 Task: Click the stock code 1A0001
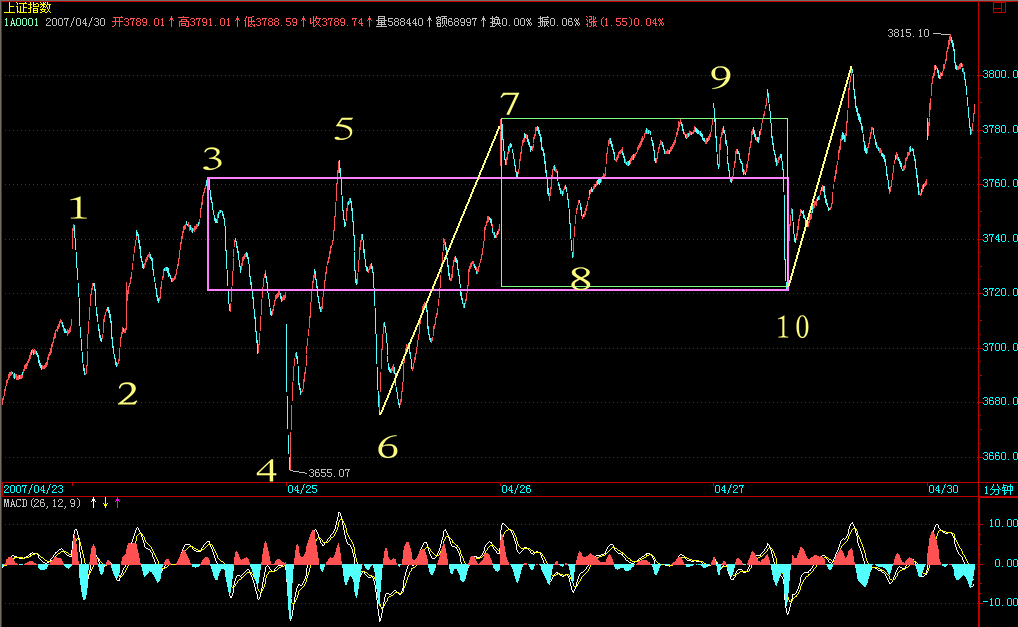pos(19,20)
